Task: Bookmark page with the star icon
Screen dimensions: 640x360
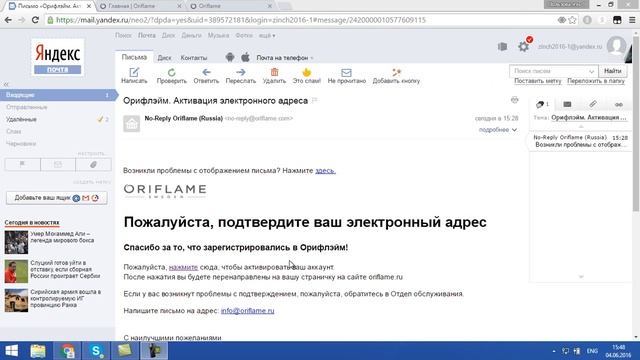Action: point(572,20)
